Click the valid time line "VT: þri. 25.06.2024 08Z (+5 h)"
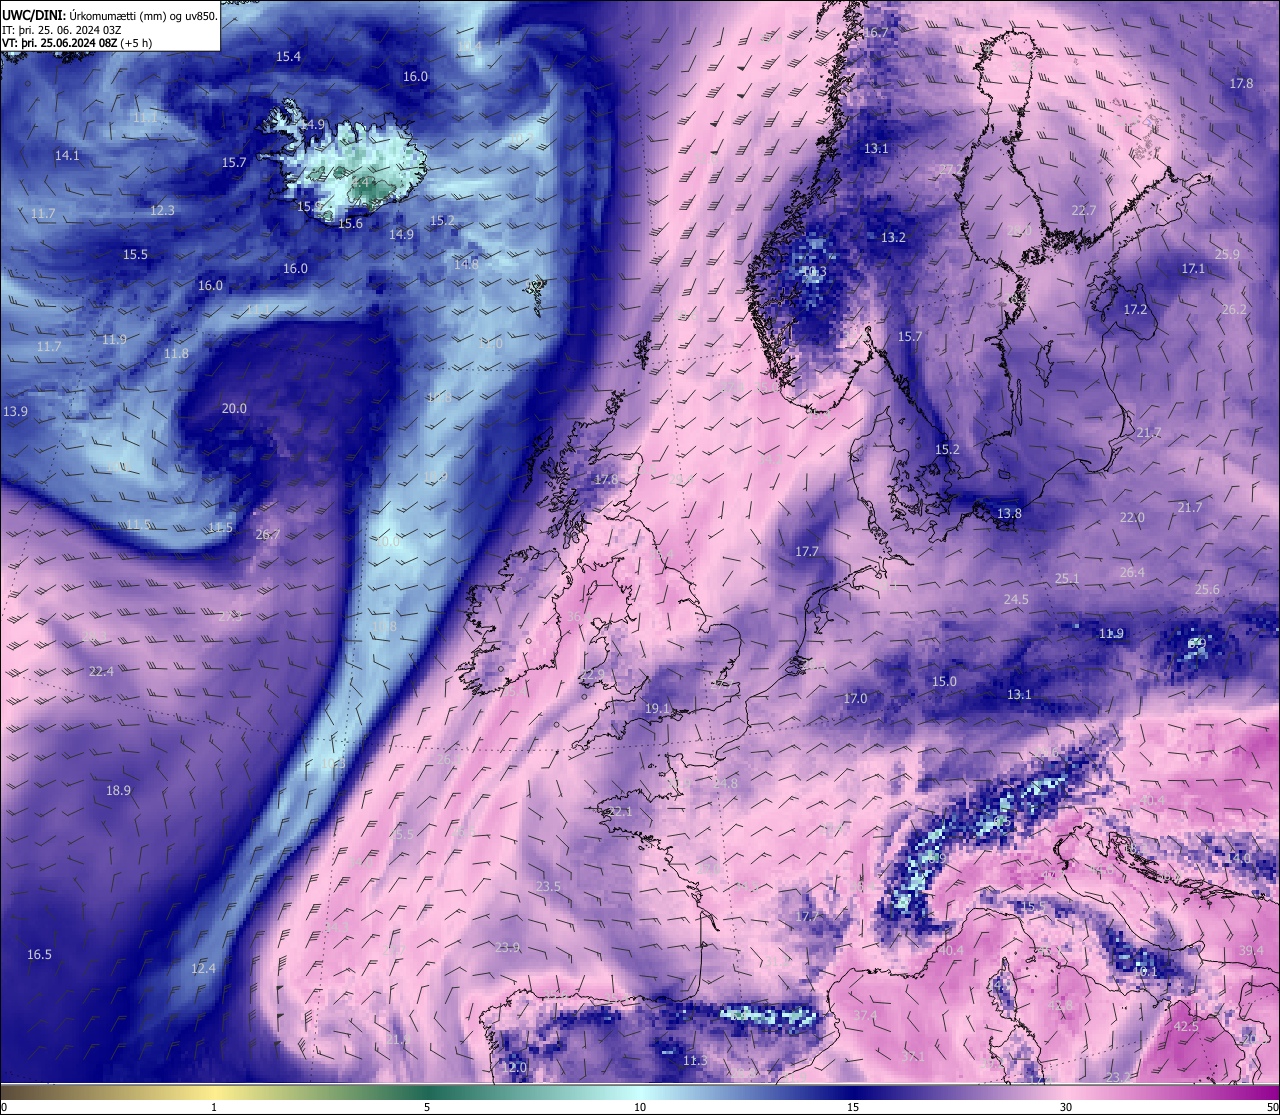Viewport: 1280px width, 1115px height. [x=77, y=43]
